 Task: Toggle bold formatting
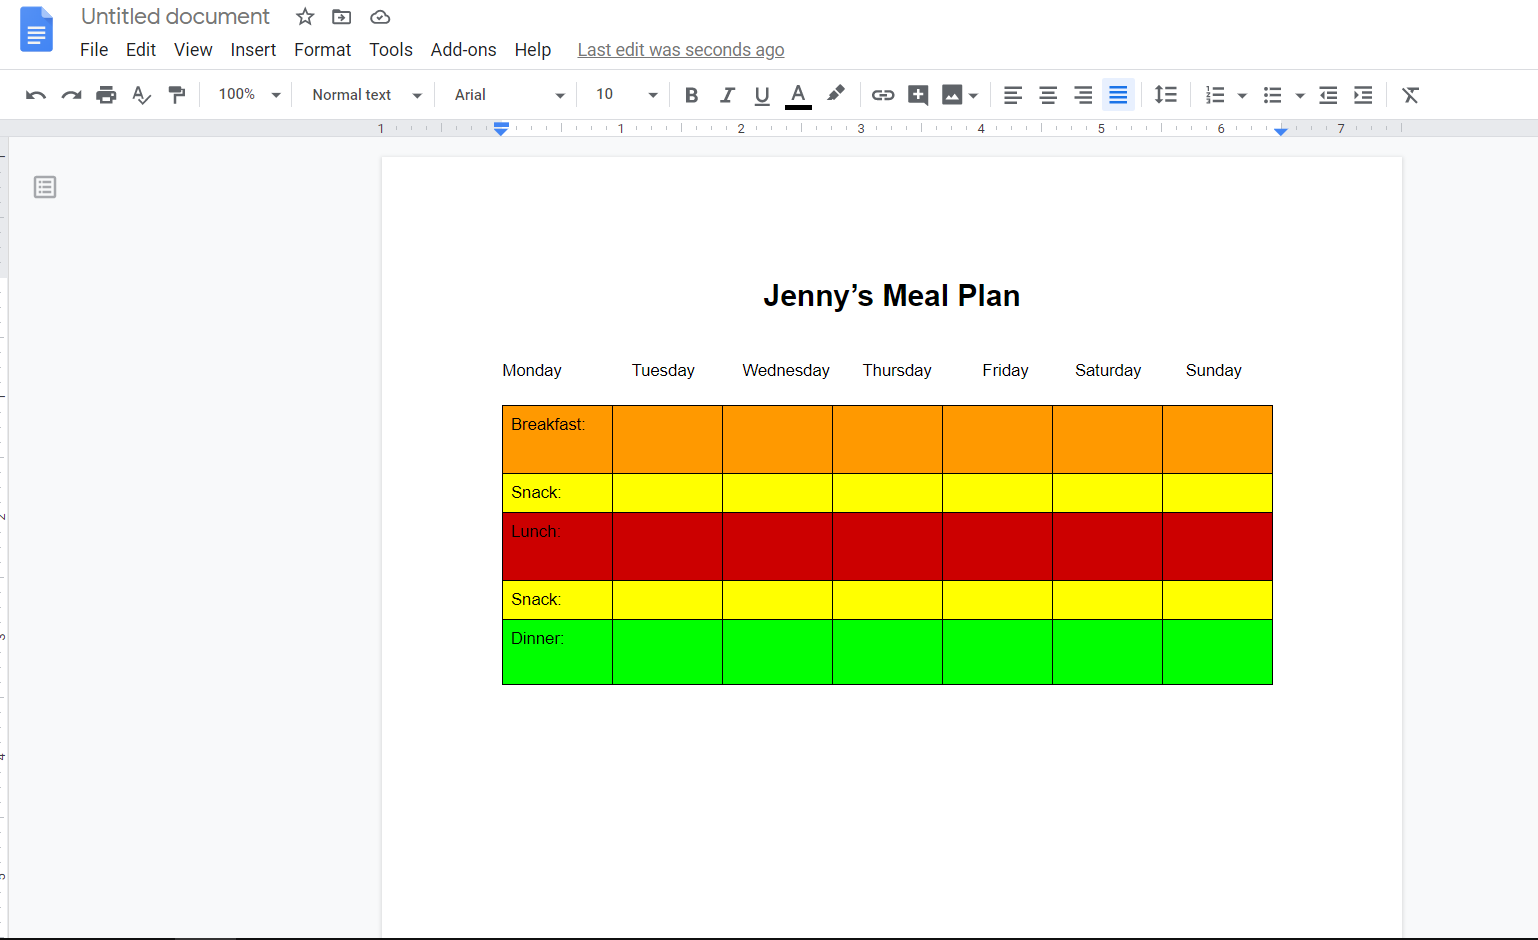(x=691, y=95)
